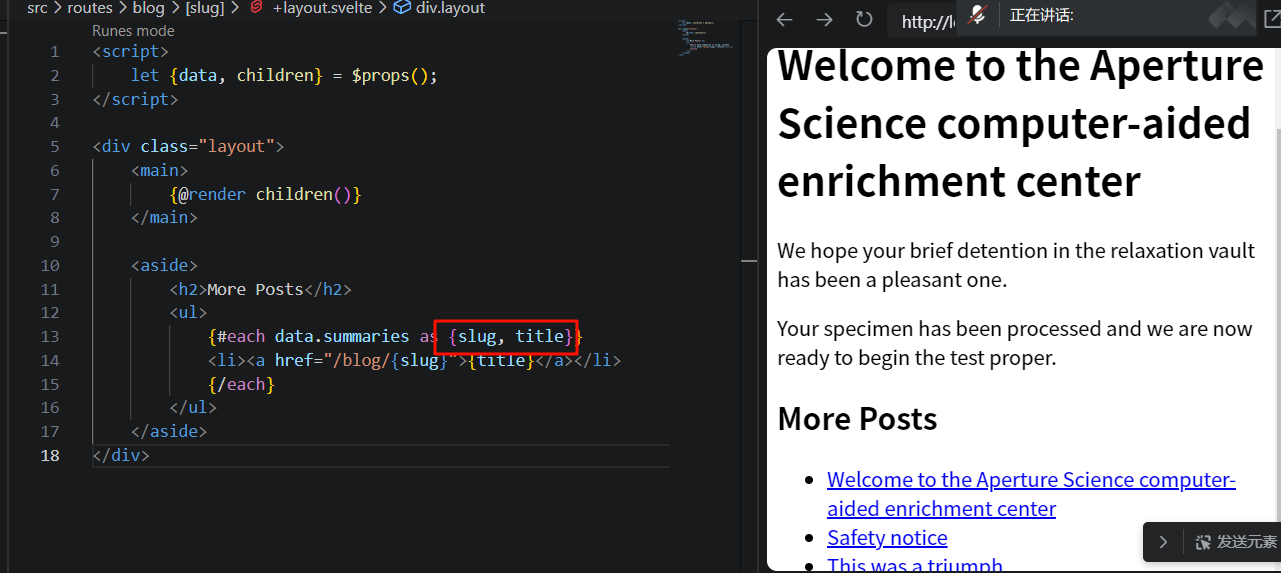Expand the floating panel chevron arrow

point(1162,542)
